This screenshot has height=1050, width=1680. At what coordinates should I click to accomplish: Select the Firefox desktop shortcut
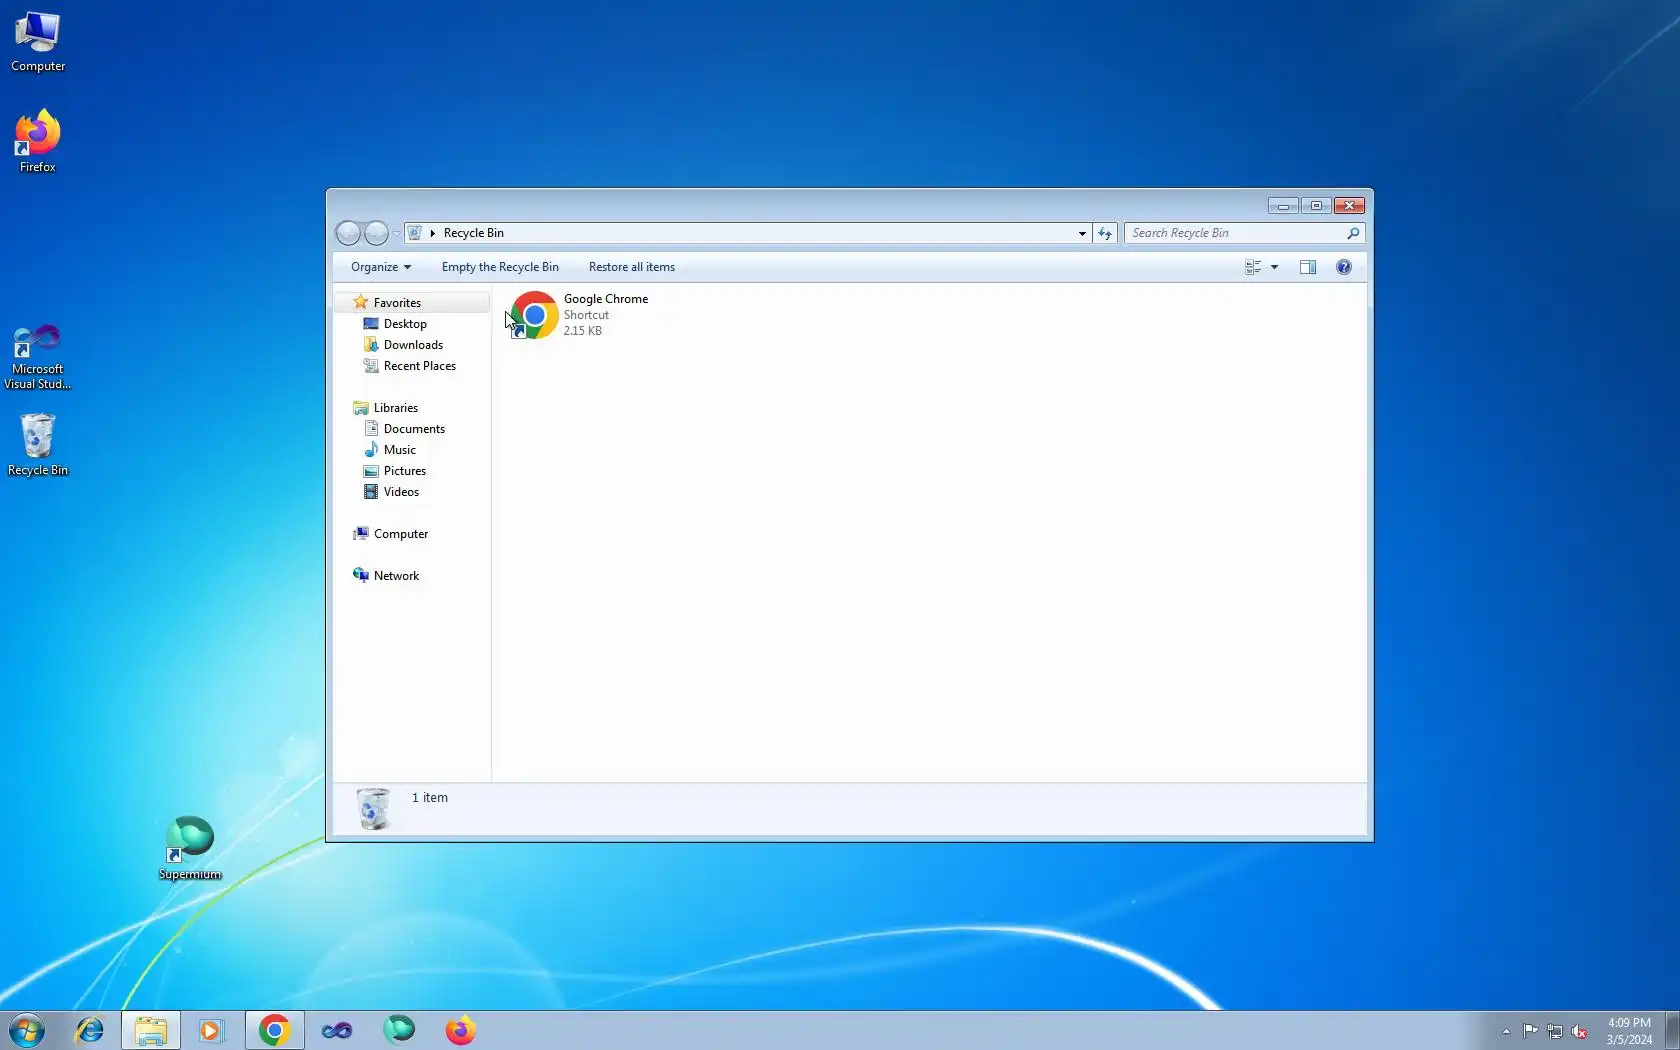click(x=38, y=141)
